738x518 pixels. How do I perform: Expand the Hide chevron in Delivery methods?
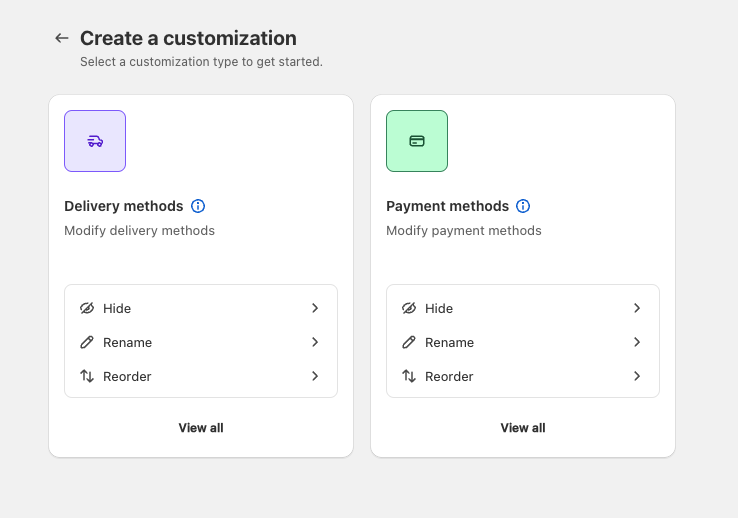[315, 308]
